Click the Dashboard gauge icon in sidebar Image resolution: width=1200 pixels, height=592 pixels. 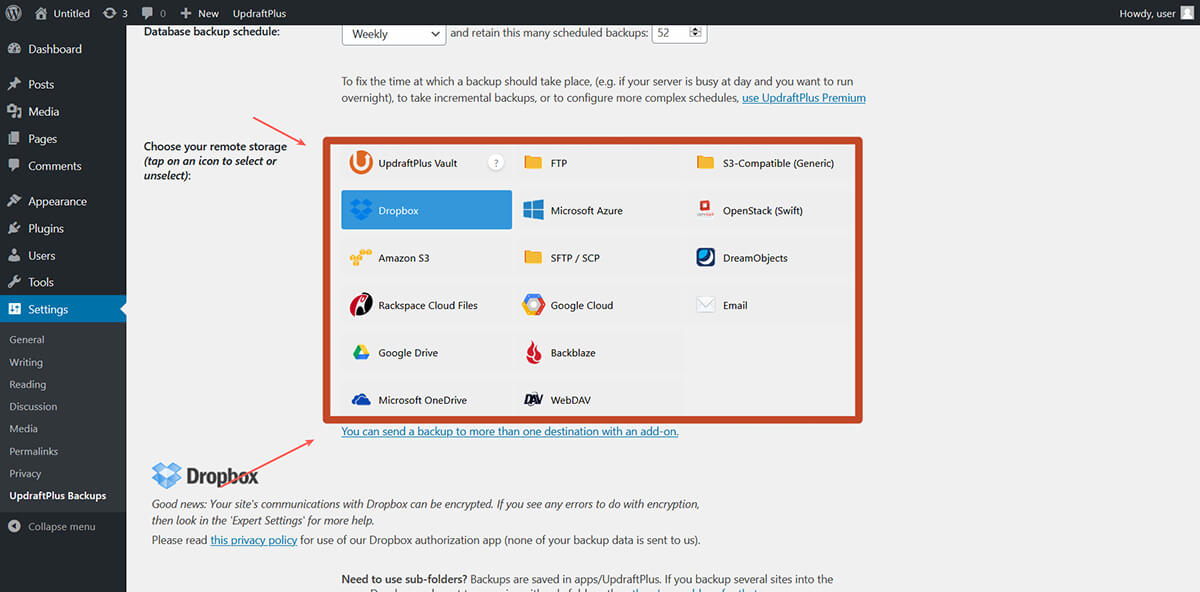click(14, 49)
